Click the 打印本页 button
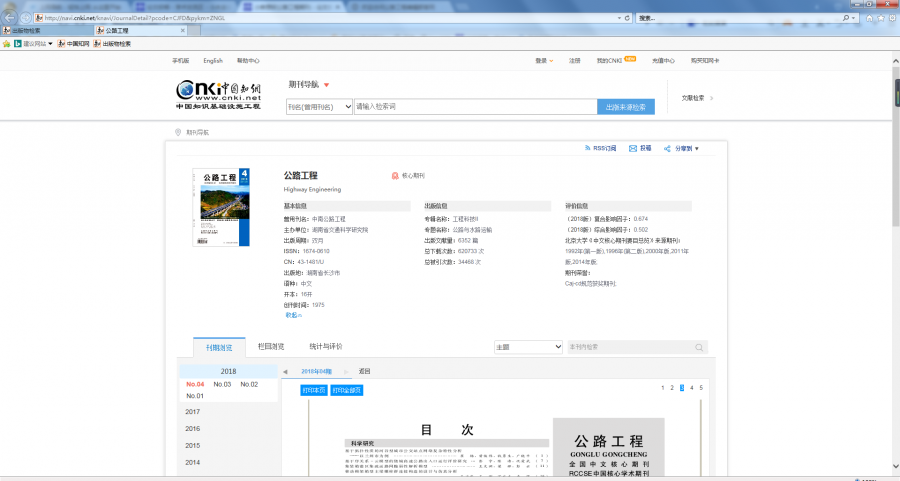 point(313,390)
